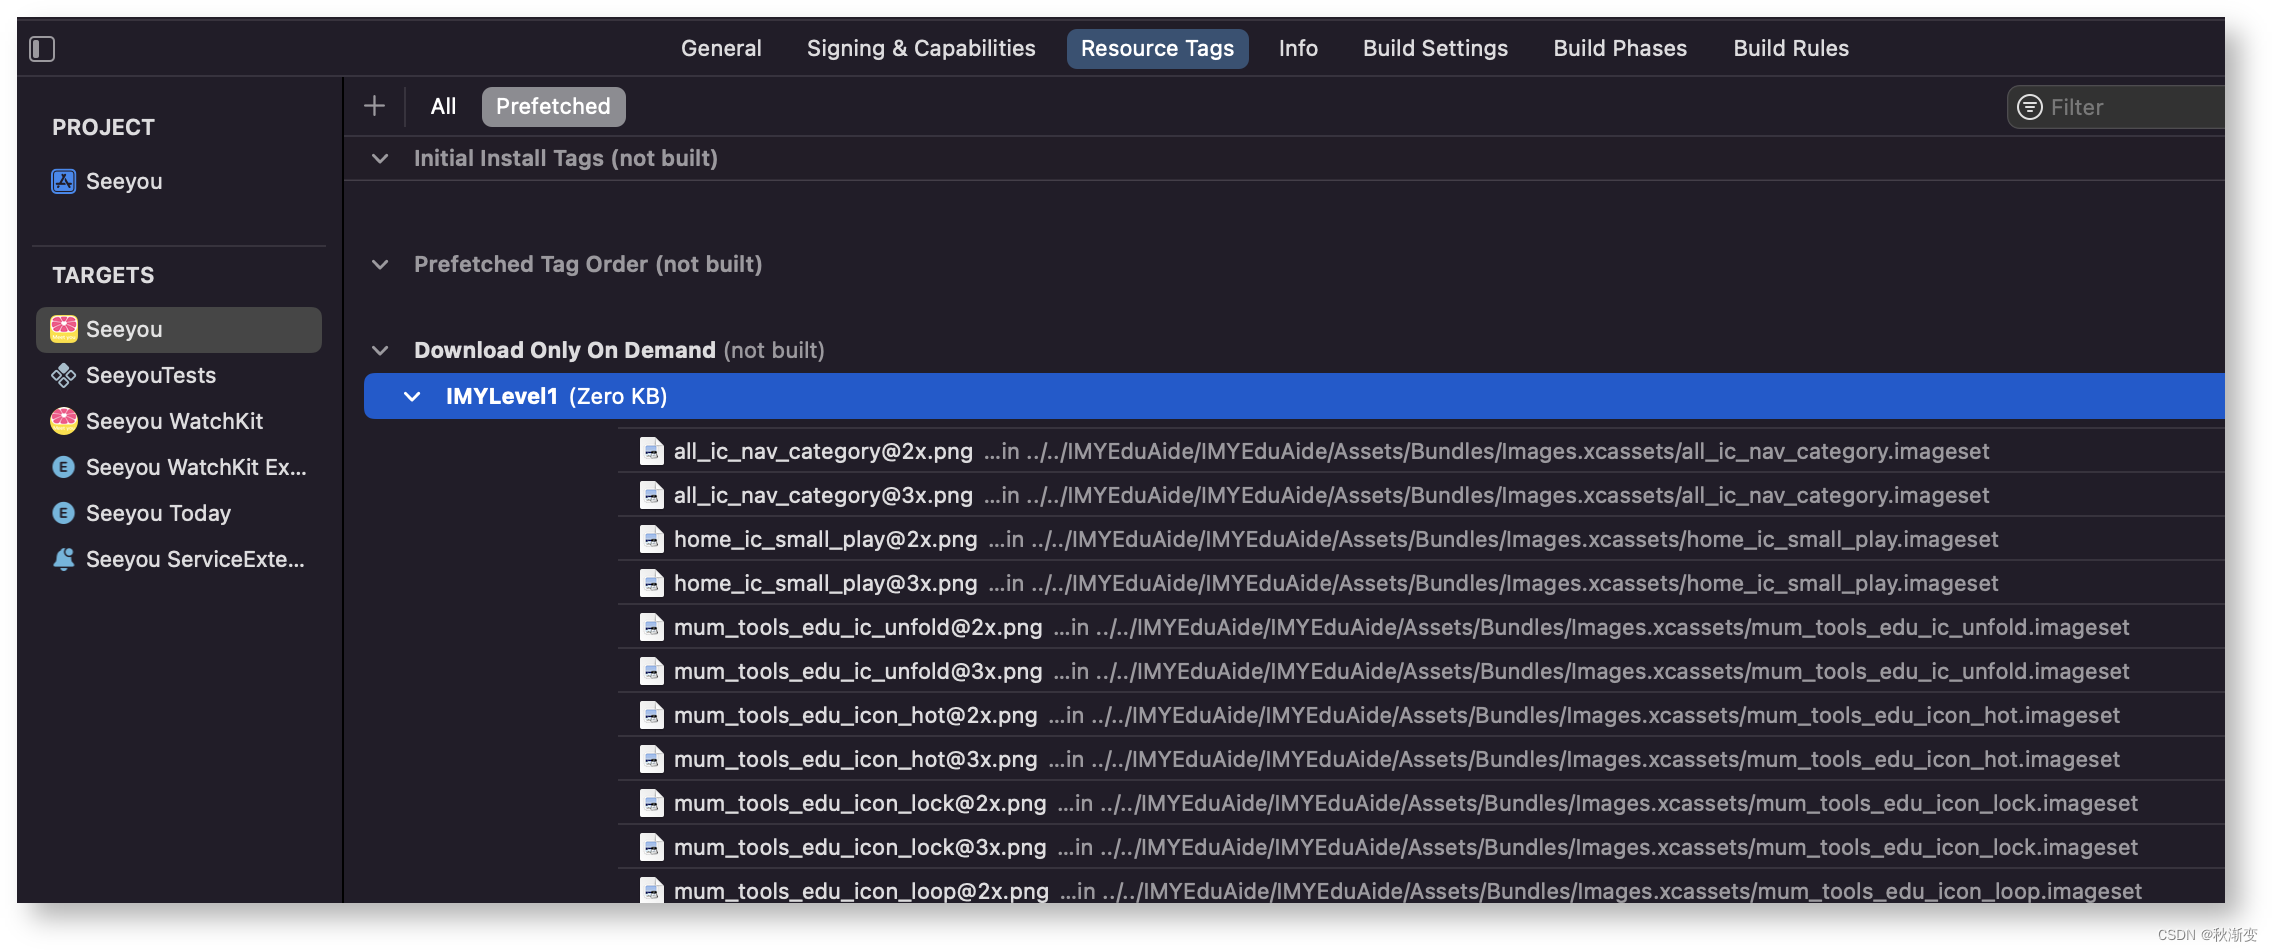
Task: Select the Seeyou Today extension icon
Action: click(63, 513)
